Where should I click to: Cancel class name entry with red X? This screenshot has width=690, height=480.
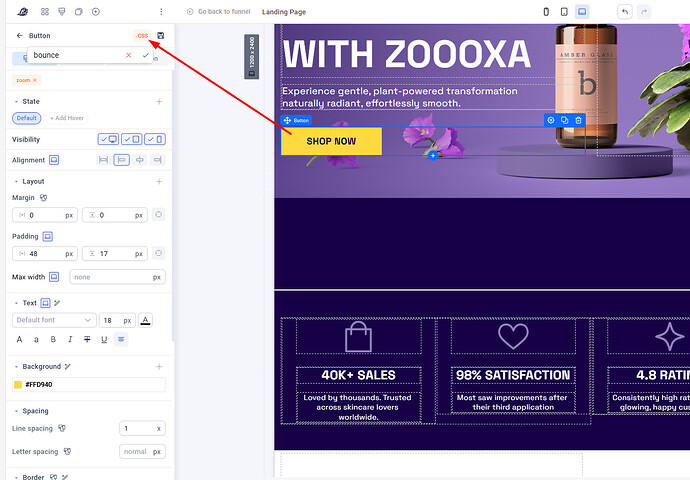128,55
